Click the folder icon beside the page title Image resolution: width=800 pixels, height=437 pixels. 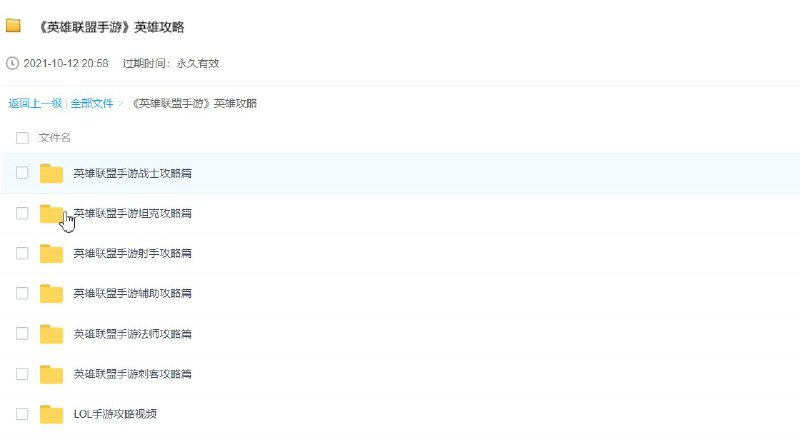coord(14,27)
